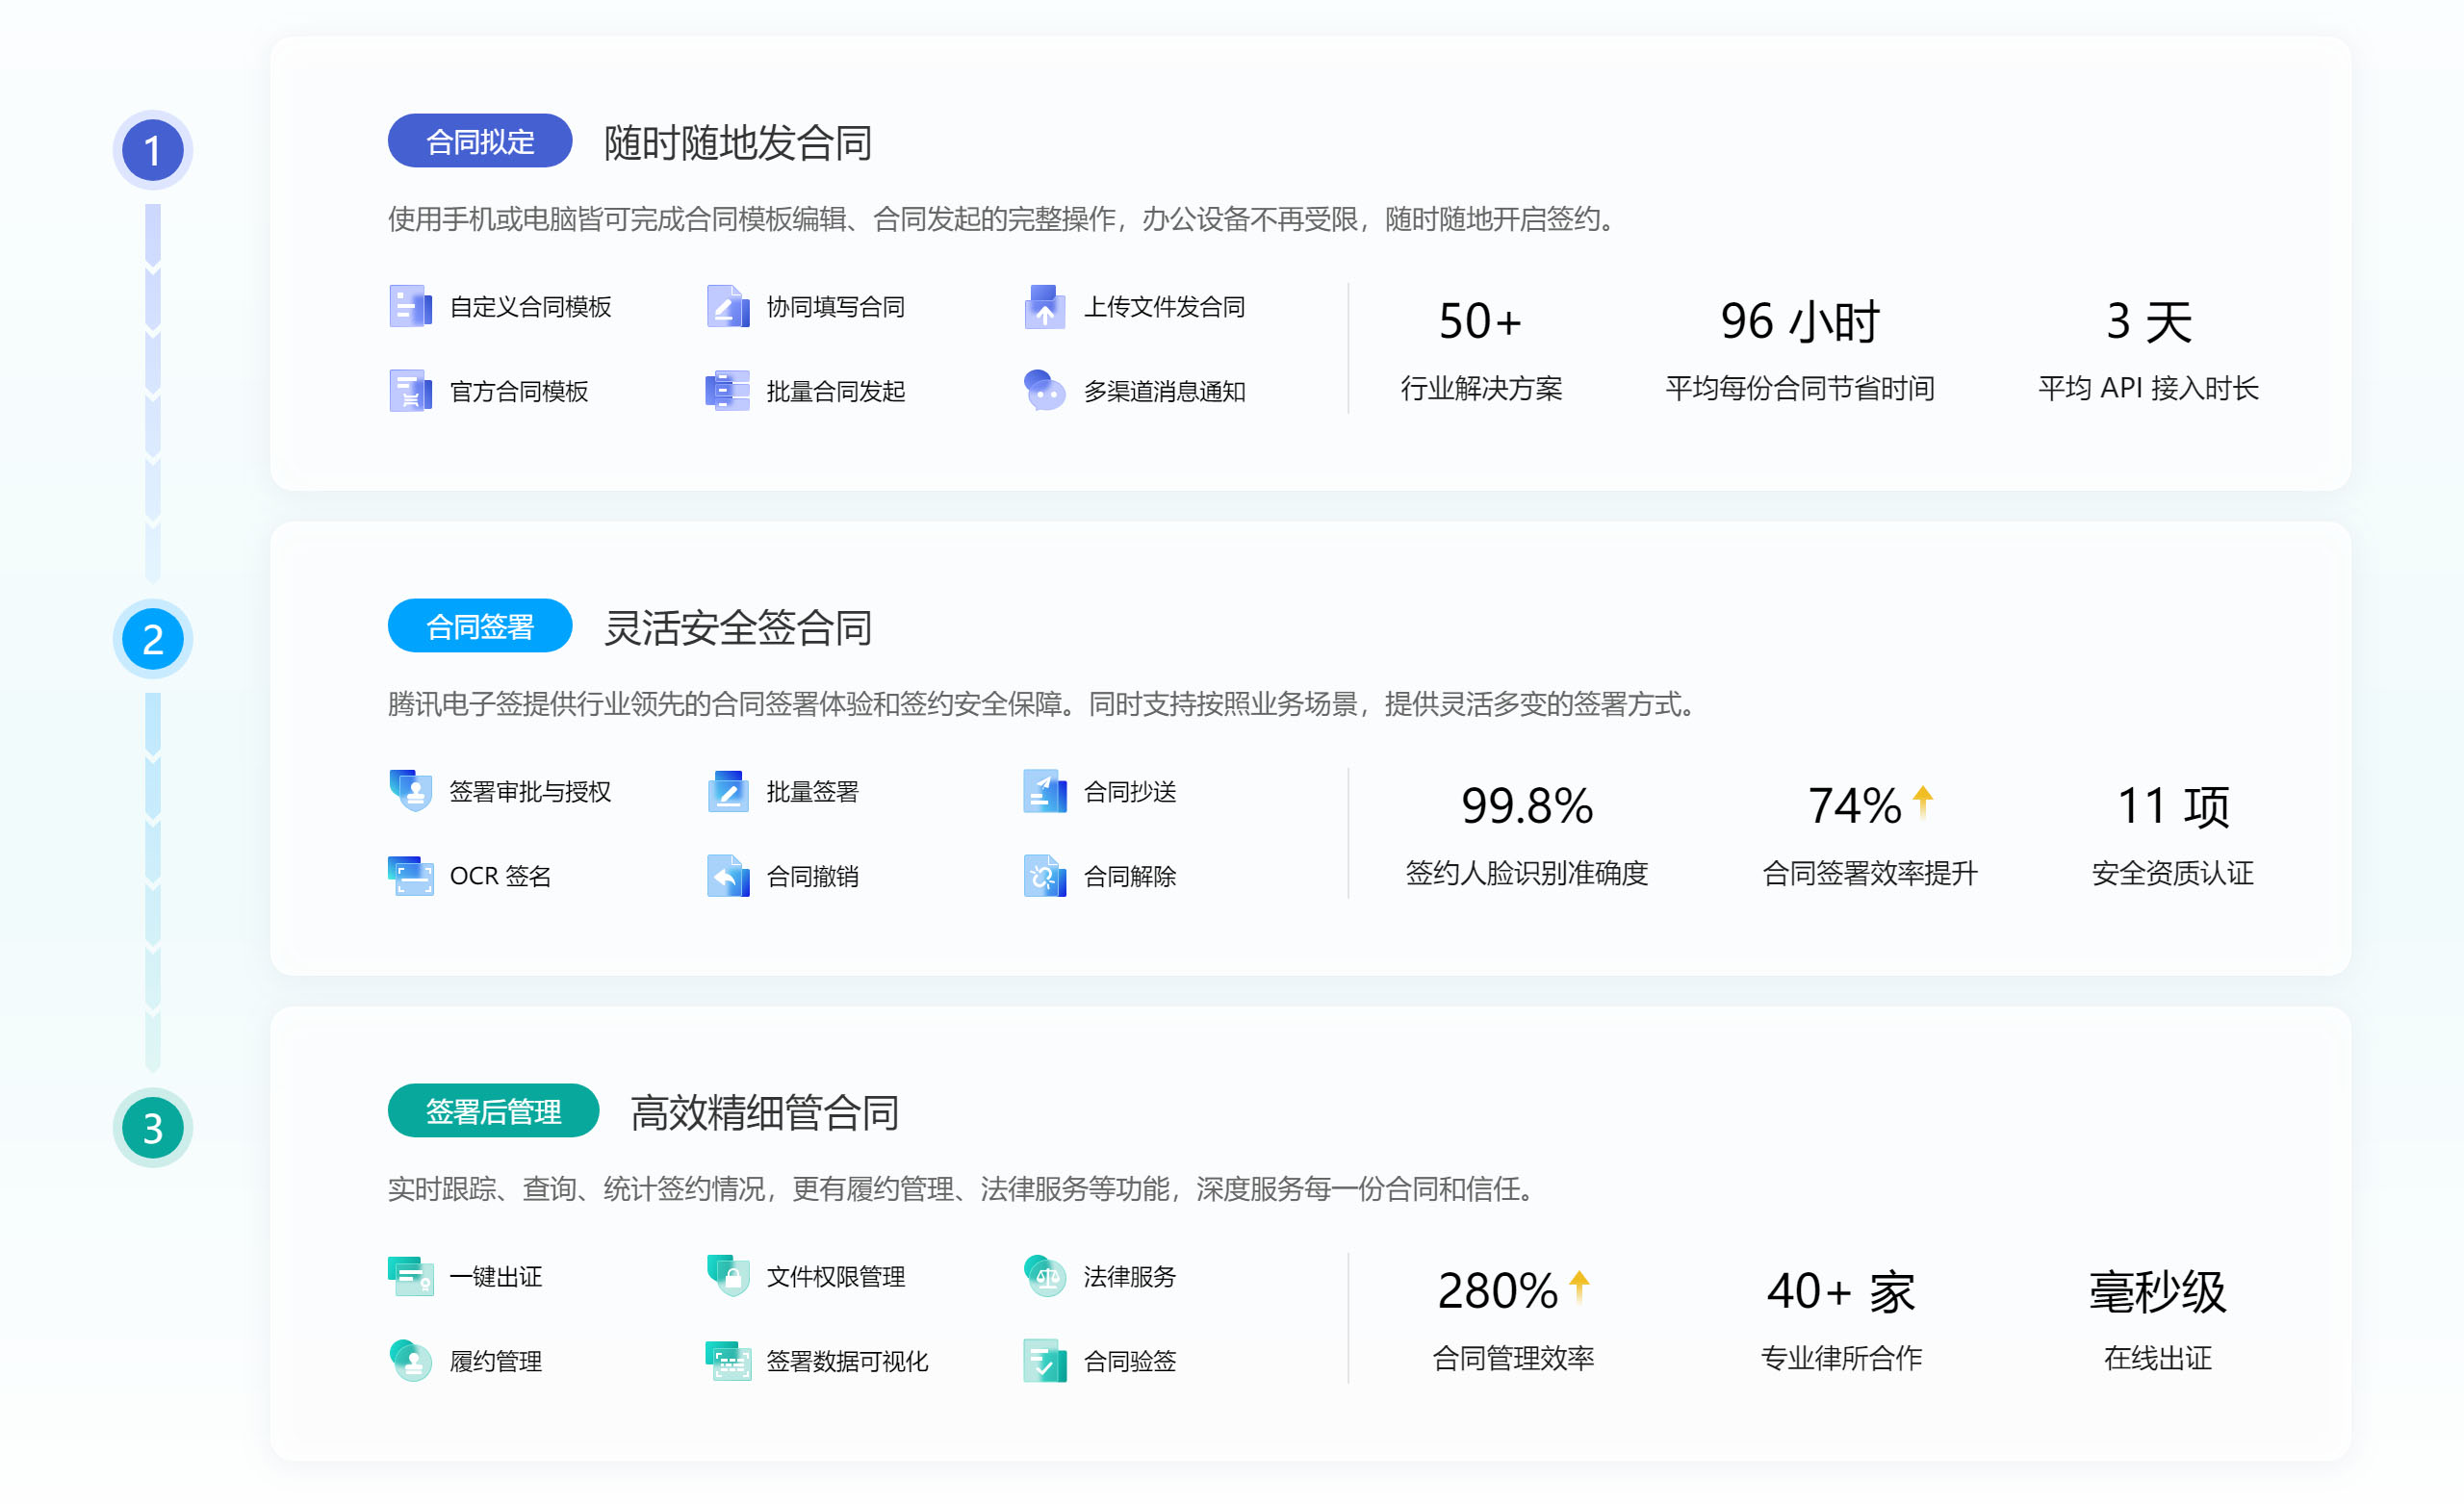Click the 自定义合同模板 icon
This screenshot has width=2464, height=1504.
[410, 307]
